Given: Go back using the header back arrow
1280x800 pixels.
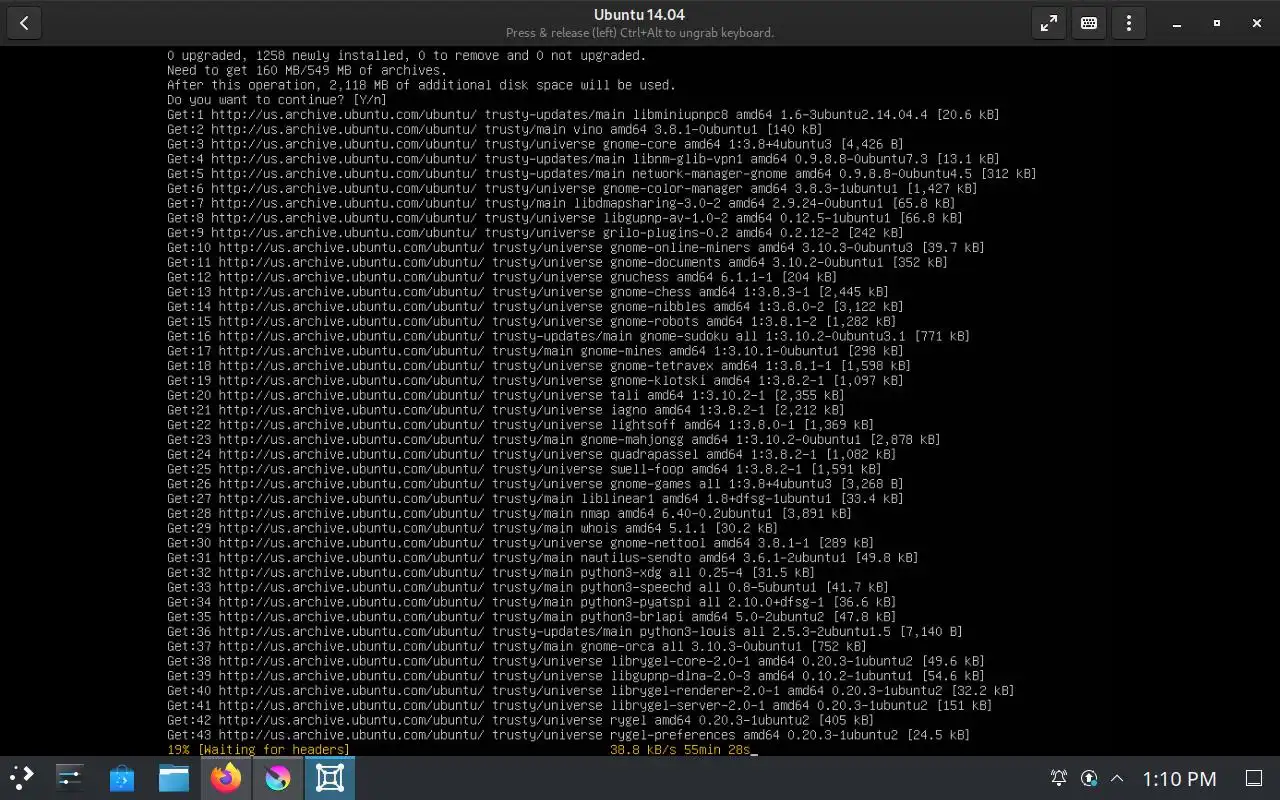Looking at the screenshot, I should 24,23.
